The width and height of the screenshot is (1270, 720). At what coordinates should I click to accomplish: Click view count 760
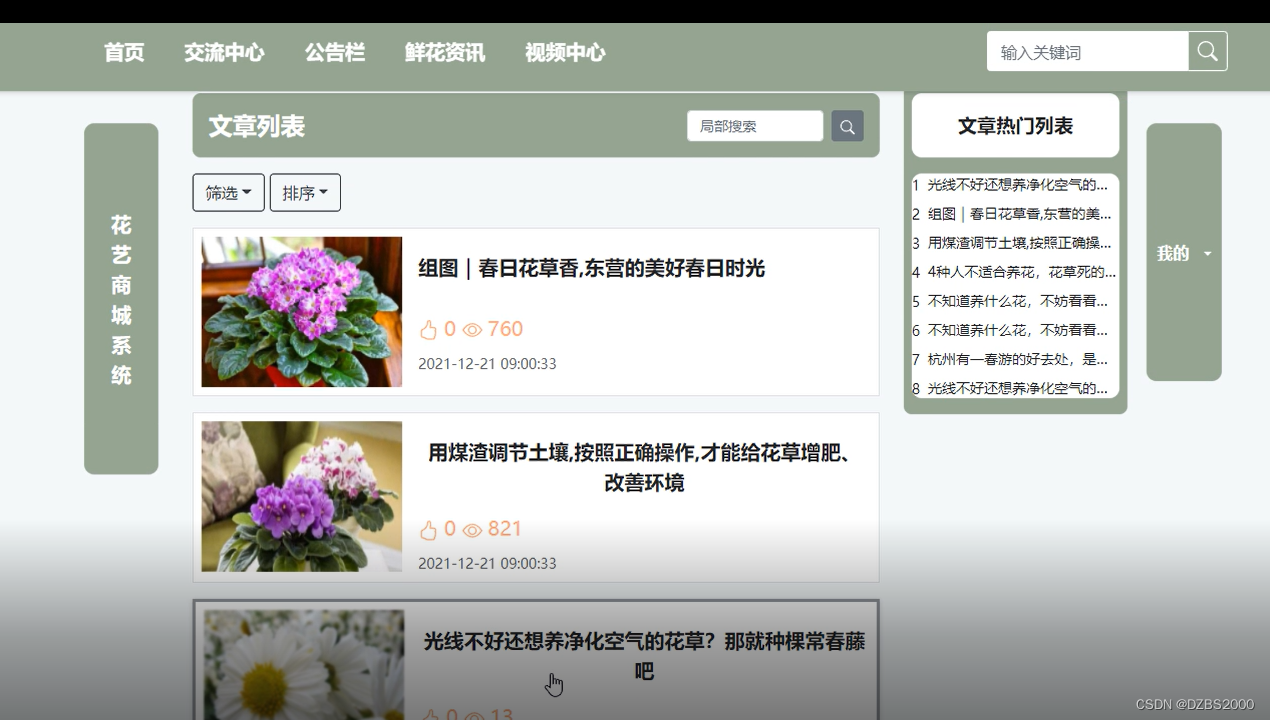pos(505,329)
